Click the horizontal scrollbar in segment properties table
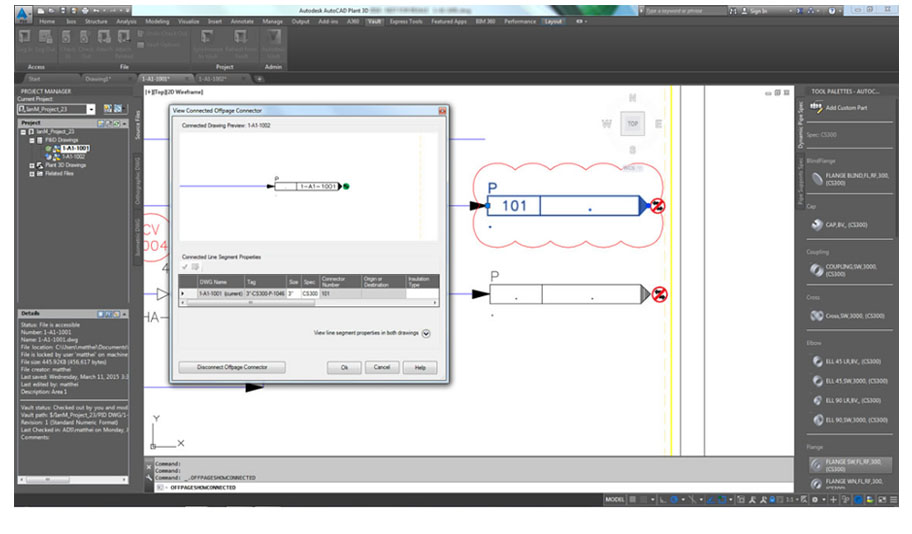Image resolution: width=912 pixels, height=534 pixels. pyautogui.click(x=309, y=302)
